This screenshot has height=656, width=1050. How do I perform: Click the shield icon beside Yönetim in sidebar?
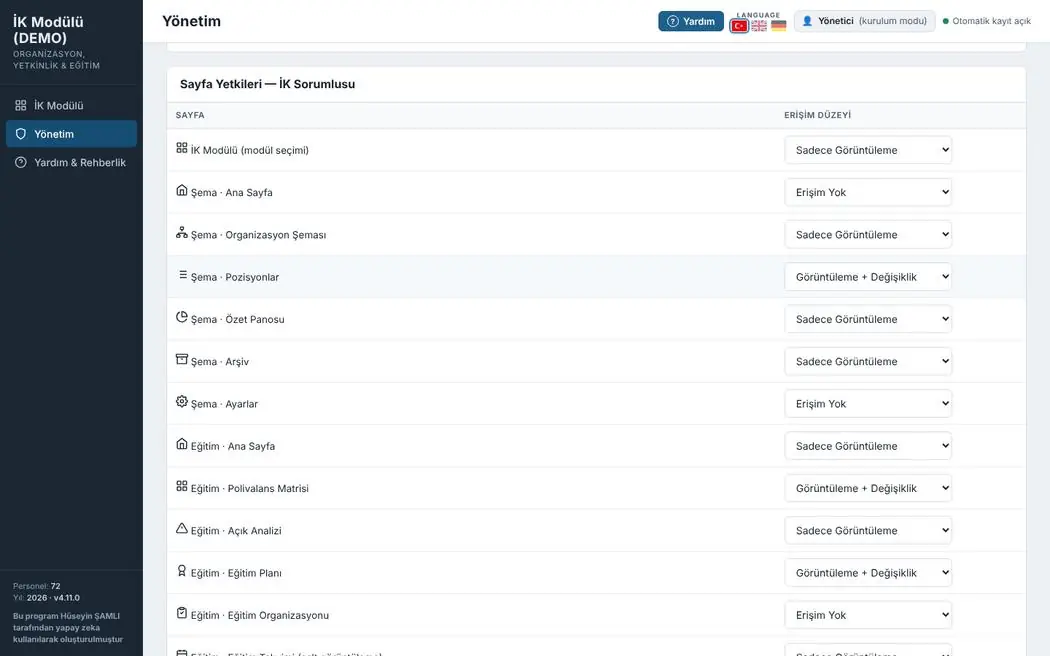coord(21,134)
